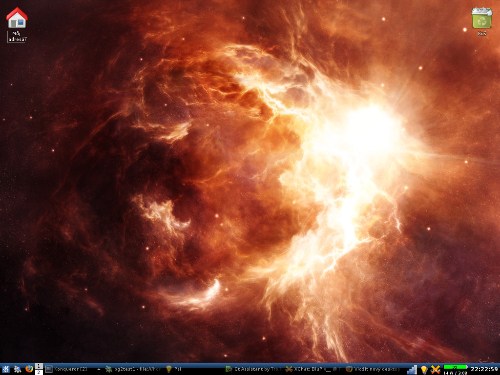Bring up the bug-icon taskbar window
The image size is (500, 375).
[x=133, y=369]
